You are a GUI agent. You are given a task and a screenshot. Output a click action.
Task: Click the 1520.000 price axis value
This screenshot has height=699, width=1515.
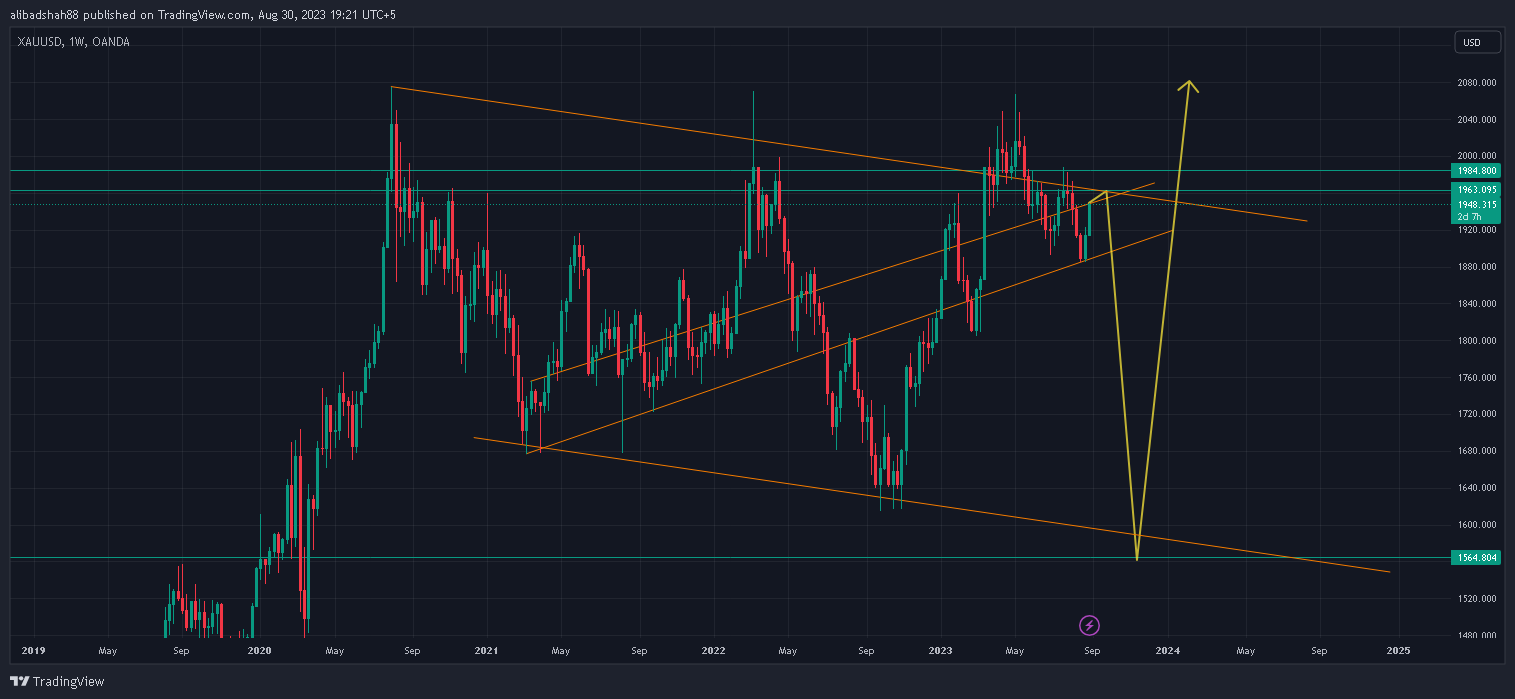[x=1476, y=599]
